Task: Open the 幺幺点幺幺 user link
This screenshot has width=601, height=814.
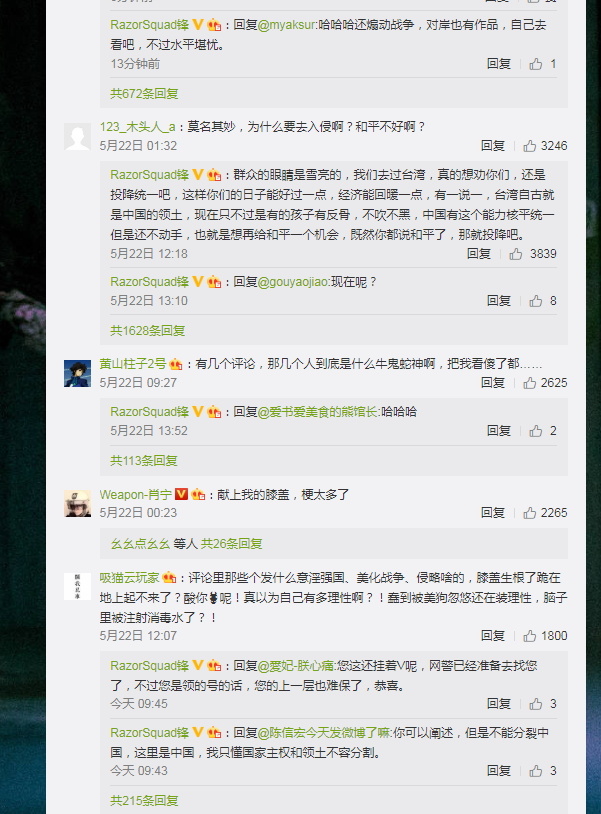Action: [140, 544]
